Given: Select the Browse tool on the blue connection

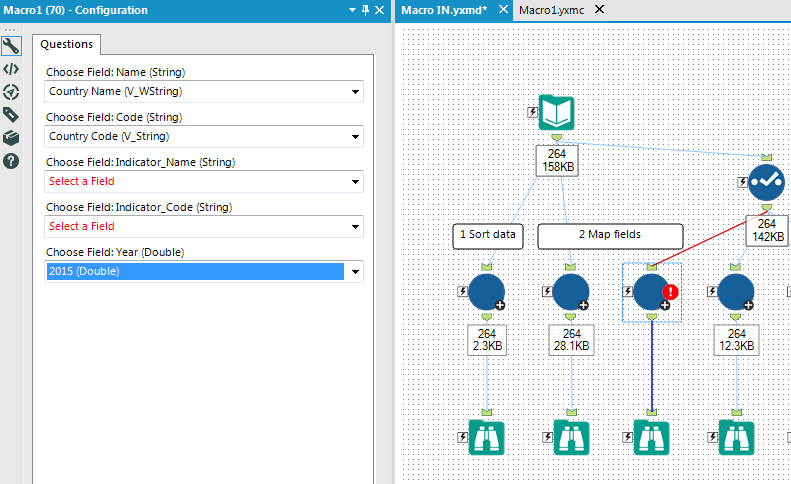Looking at the screenshot, I should click(652, 438).
